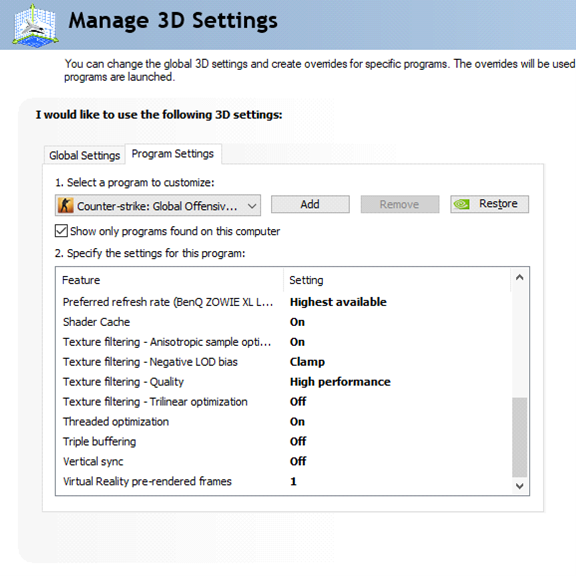
Task: Open Threaded optimization On value
Action: [x=297, y=421]
